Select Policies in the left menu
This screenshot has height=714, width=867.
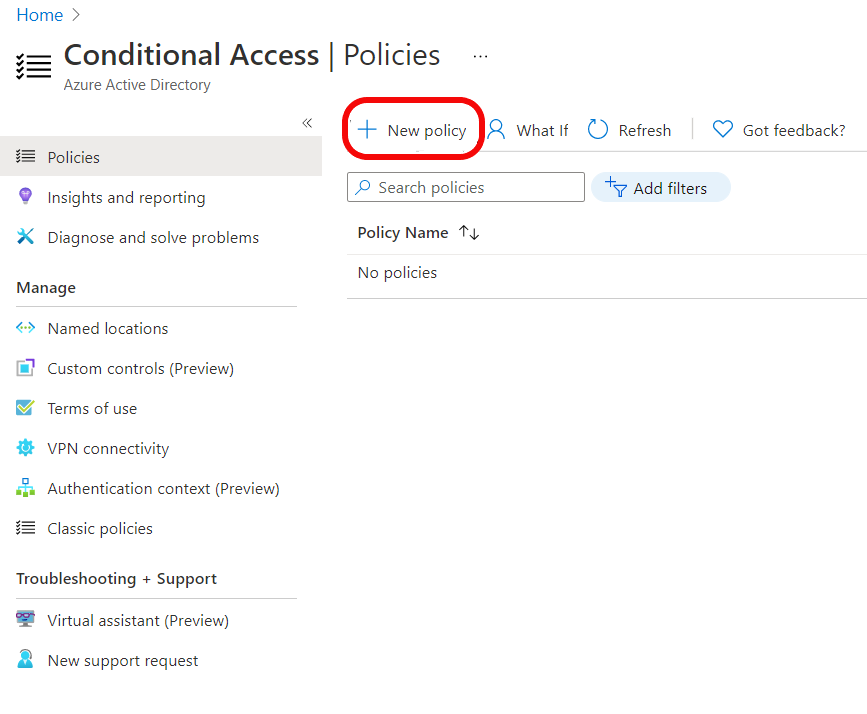point(161,157)
